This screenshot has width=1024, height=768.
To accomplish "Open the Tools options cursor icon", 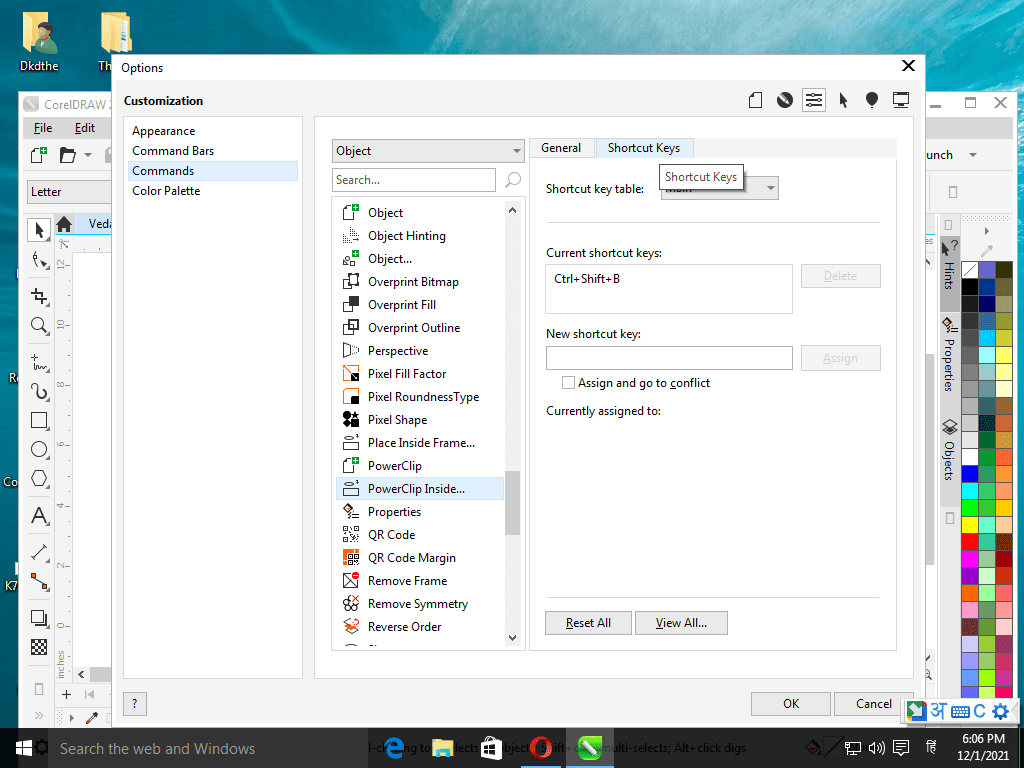I will [x=843, y=100].
